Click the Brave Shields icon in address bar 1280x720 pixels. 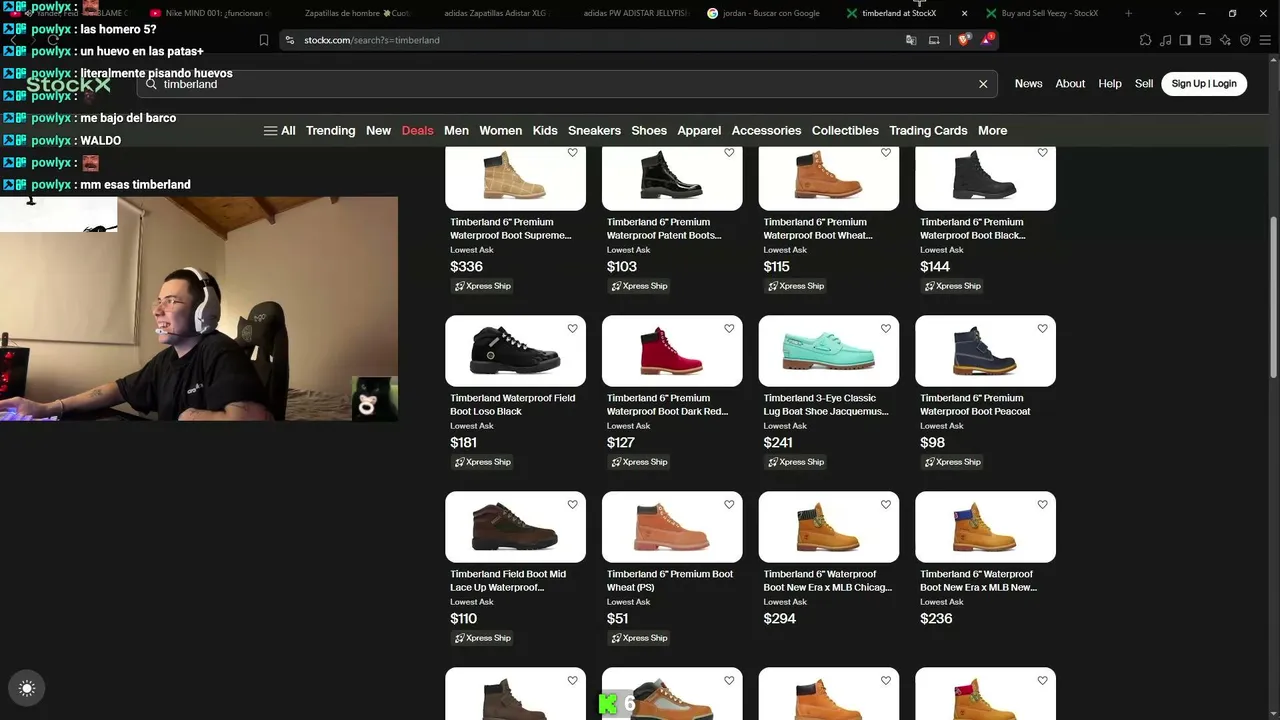964,40
